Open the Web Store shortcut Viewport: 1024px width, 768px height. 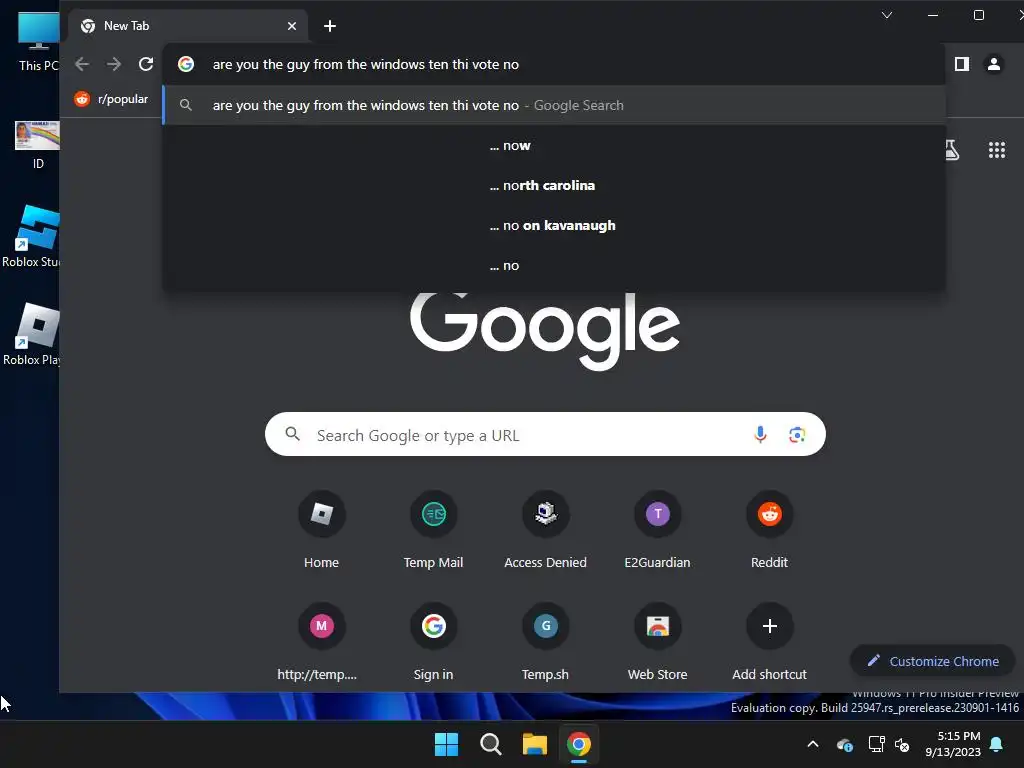(x=658, y=644)
